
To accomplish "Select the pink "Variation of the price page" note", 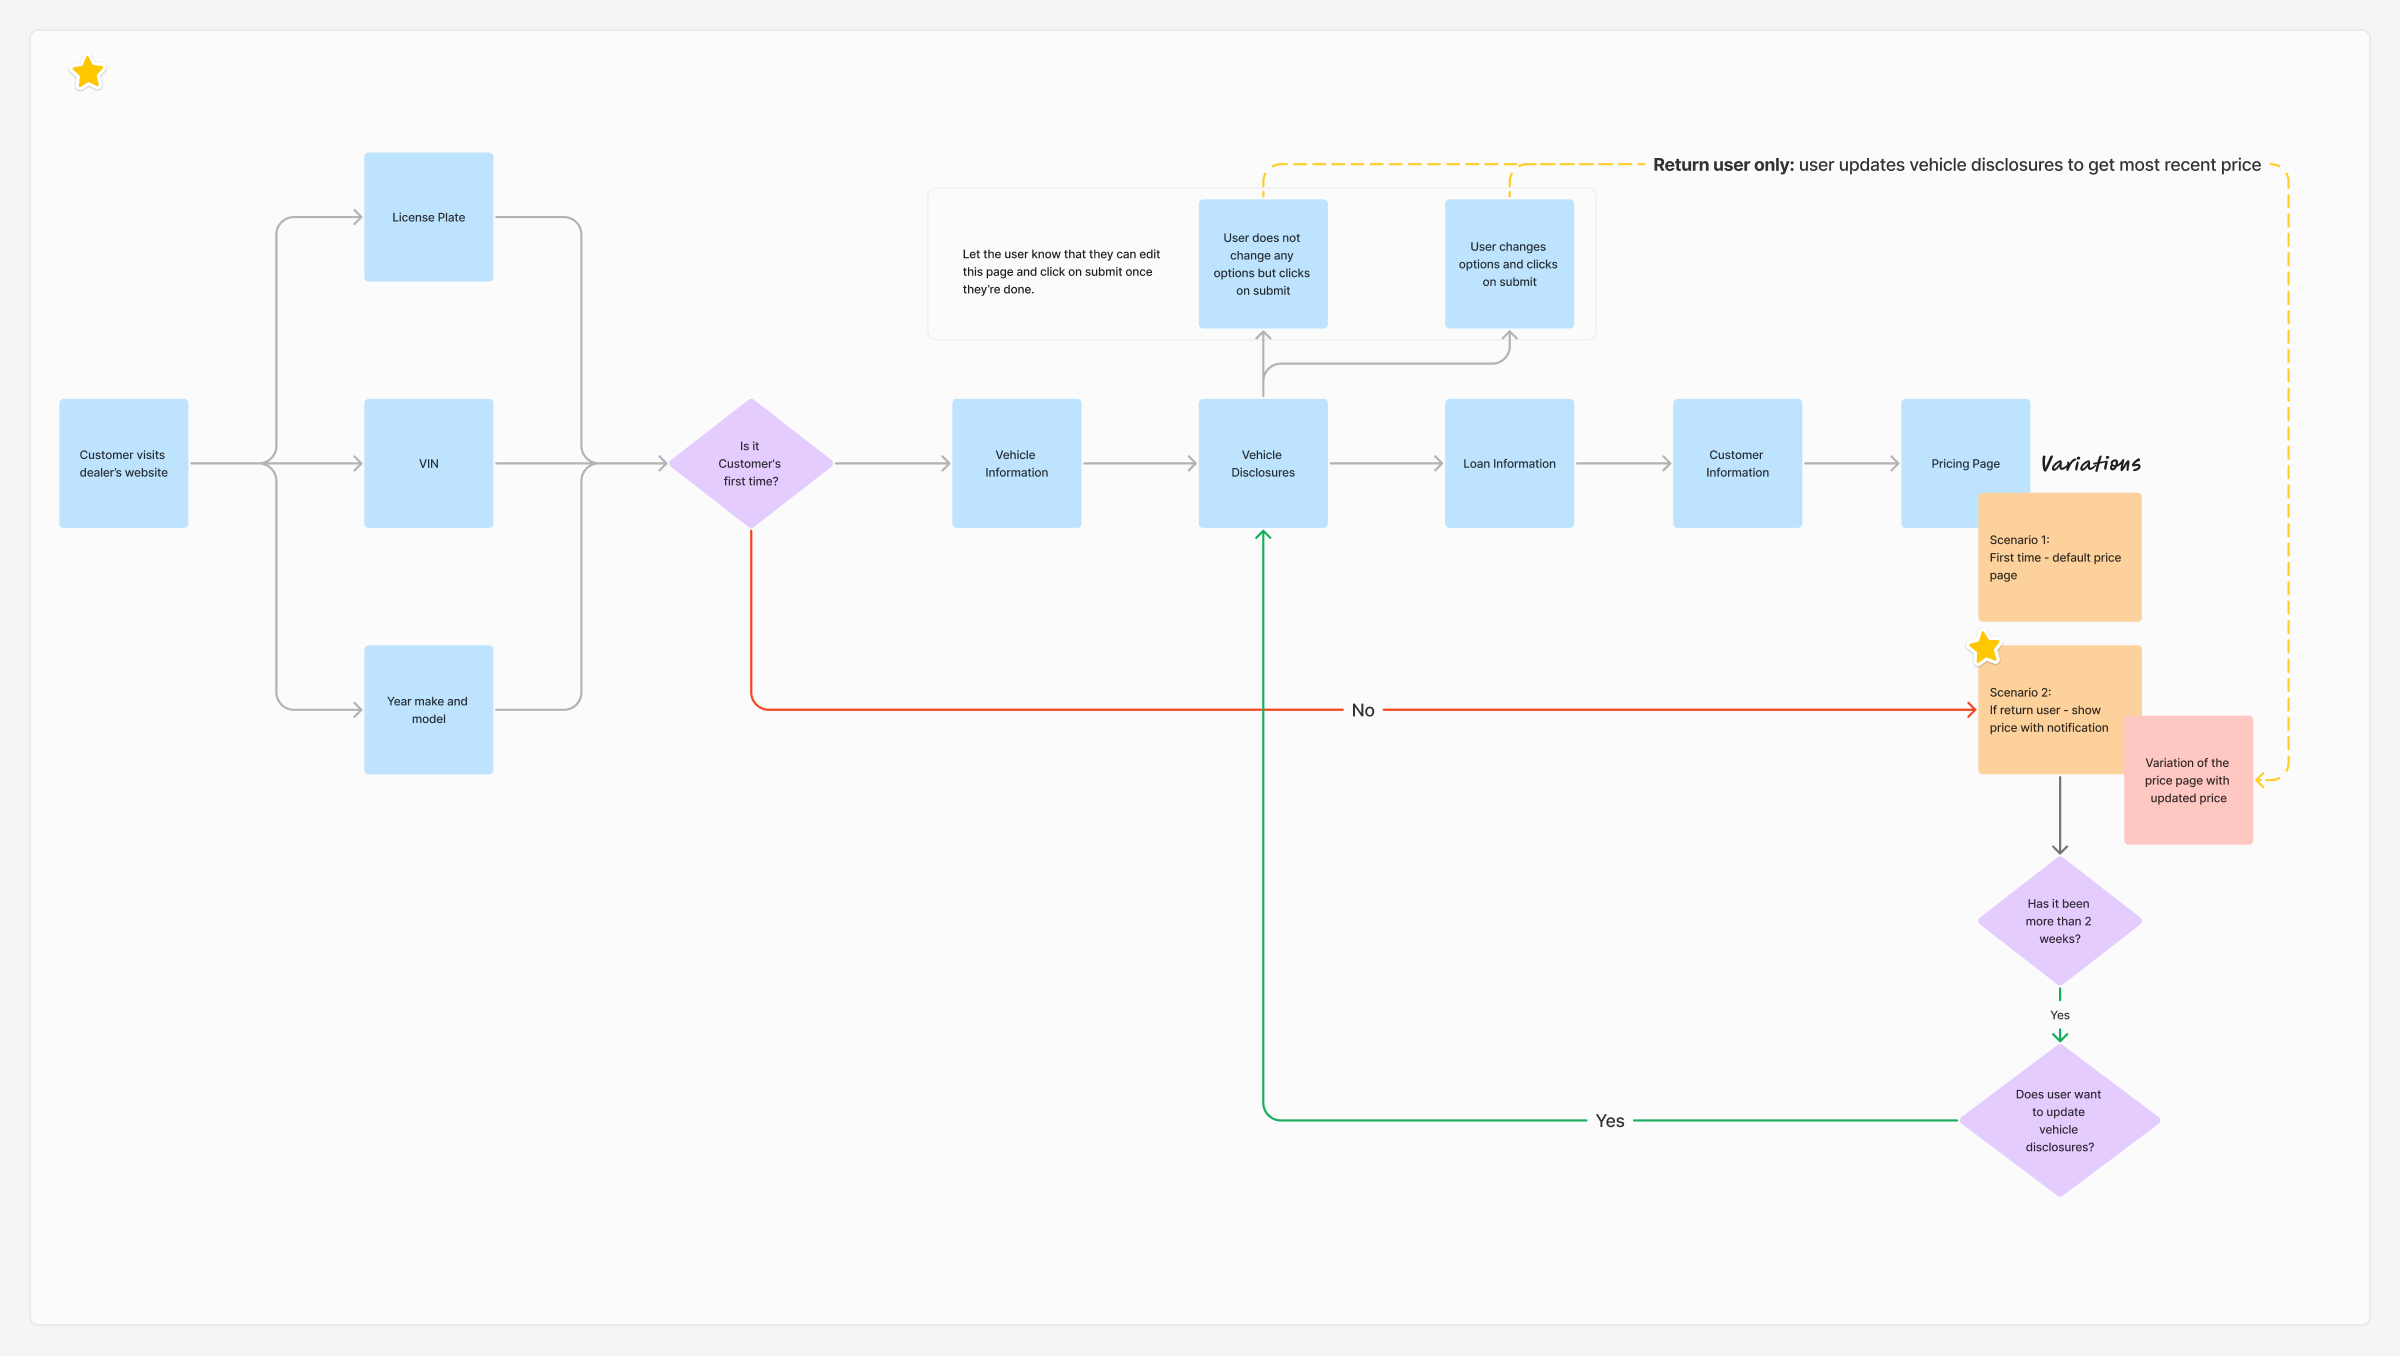I will tap(2189, 780).
